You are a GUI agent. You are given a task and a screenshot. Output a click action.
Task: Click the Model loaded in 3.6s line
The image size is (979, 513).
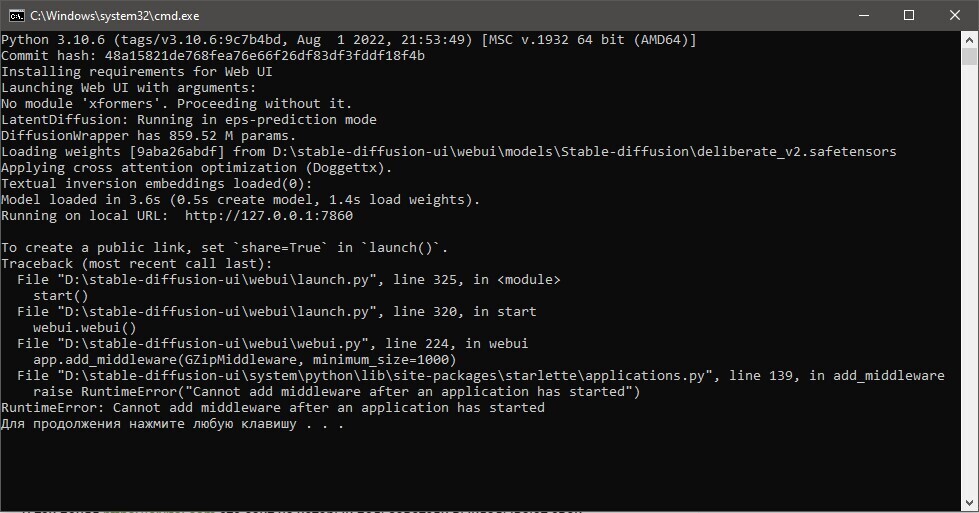[241, 200]
